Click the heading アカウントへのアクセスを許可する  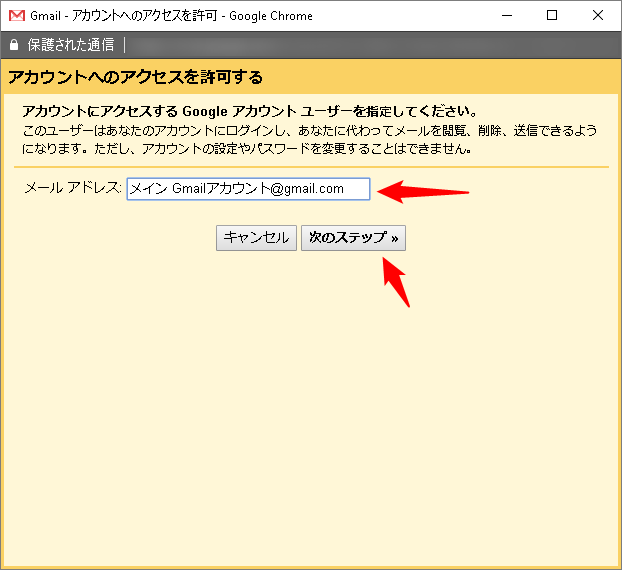135,77
